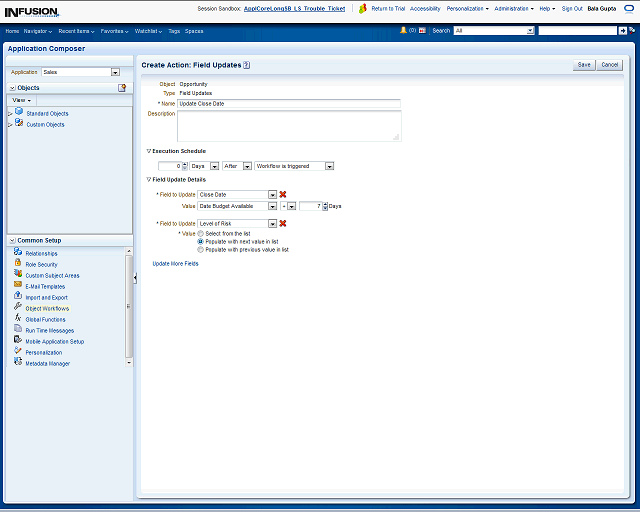Click the new object icon in Objects panel

[x=122, y=88]
